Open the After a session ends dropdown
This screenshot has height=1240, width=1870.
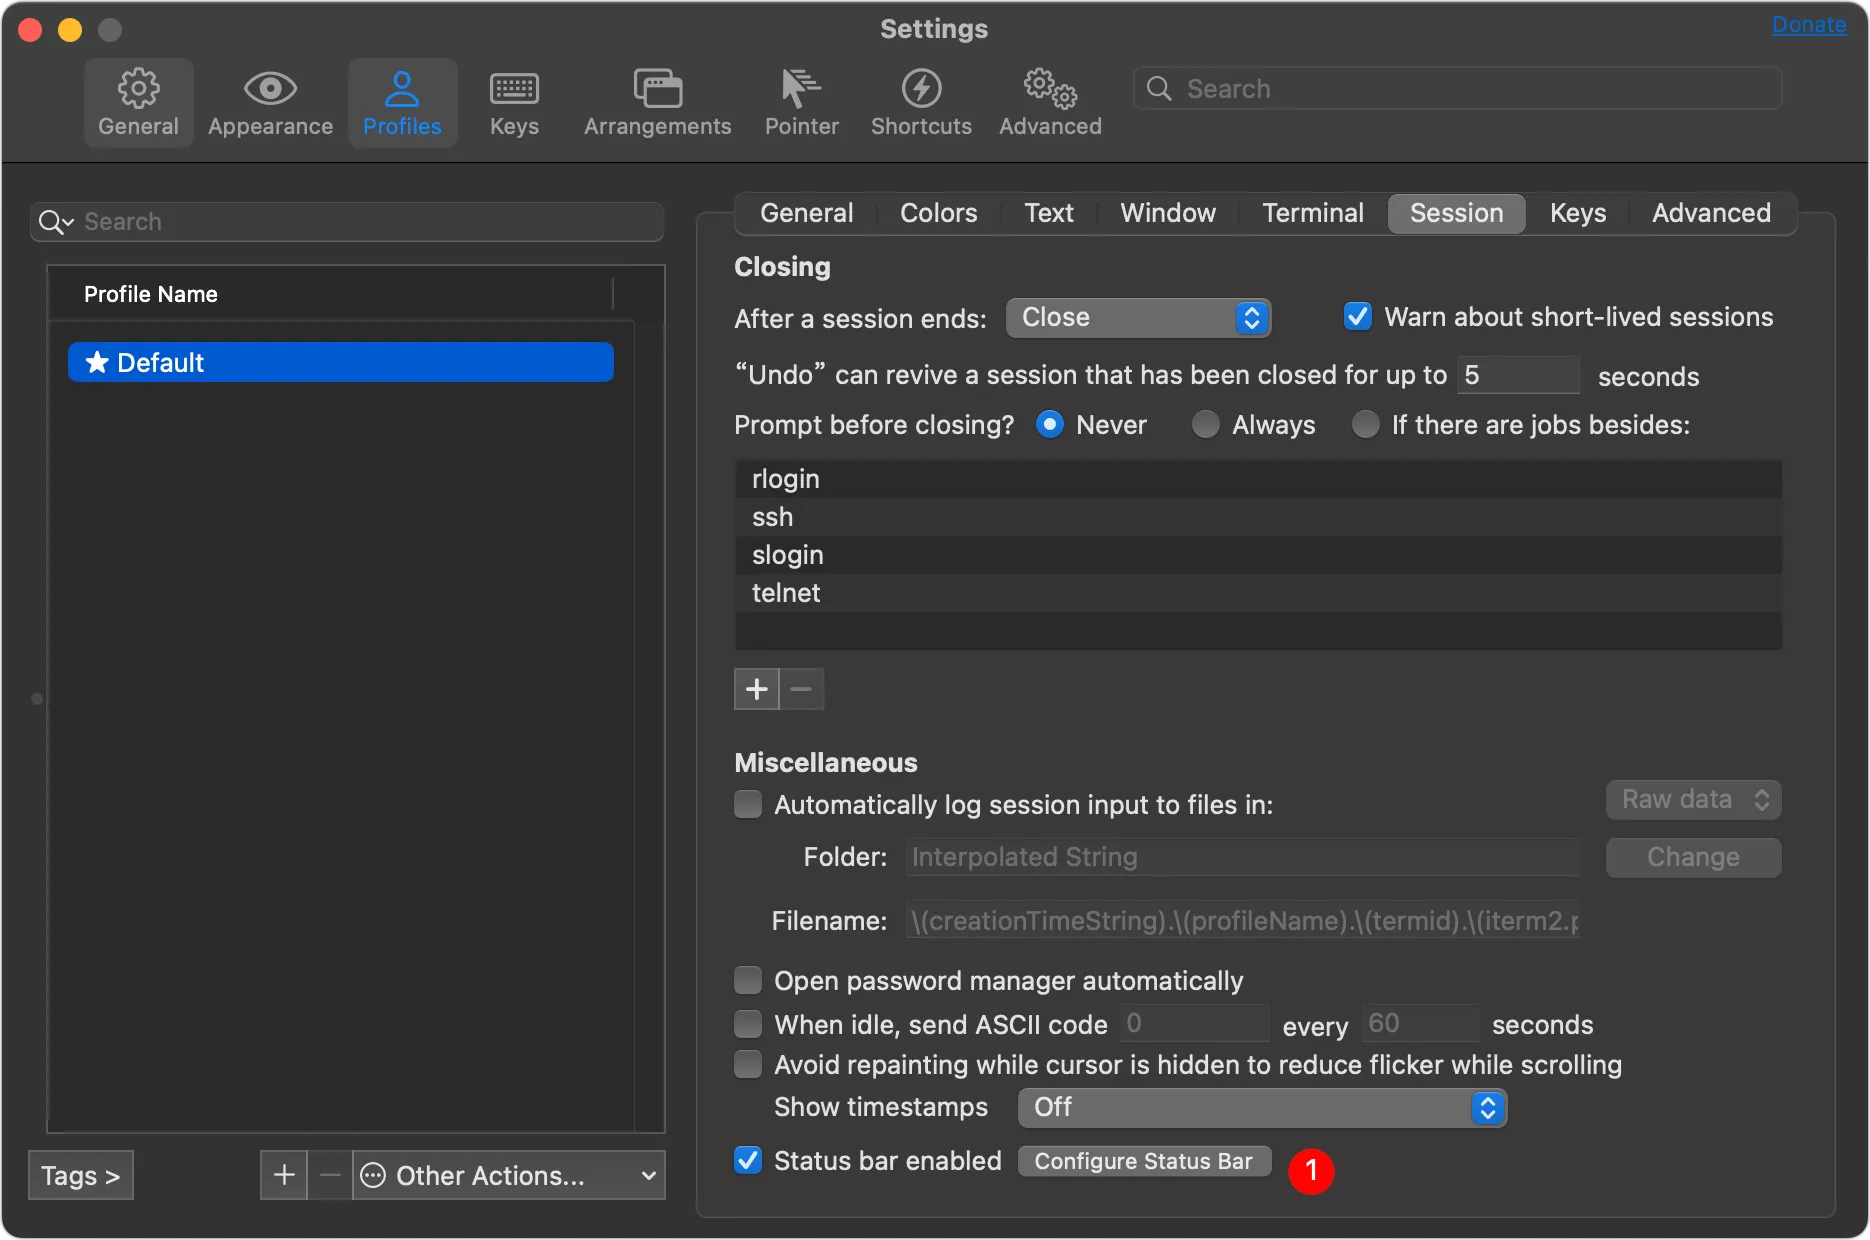point(1138,318)
